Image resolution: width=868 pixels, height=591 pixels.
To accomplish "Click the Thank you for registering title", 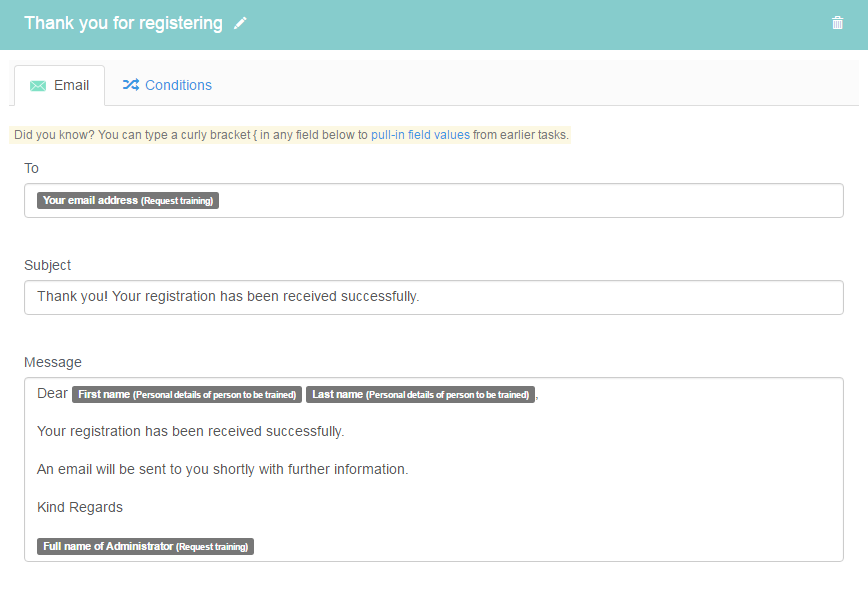I will (123, 23).
